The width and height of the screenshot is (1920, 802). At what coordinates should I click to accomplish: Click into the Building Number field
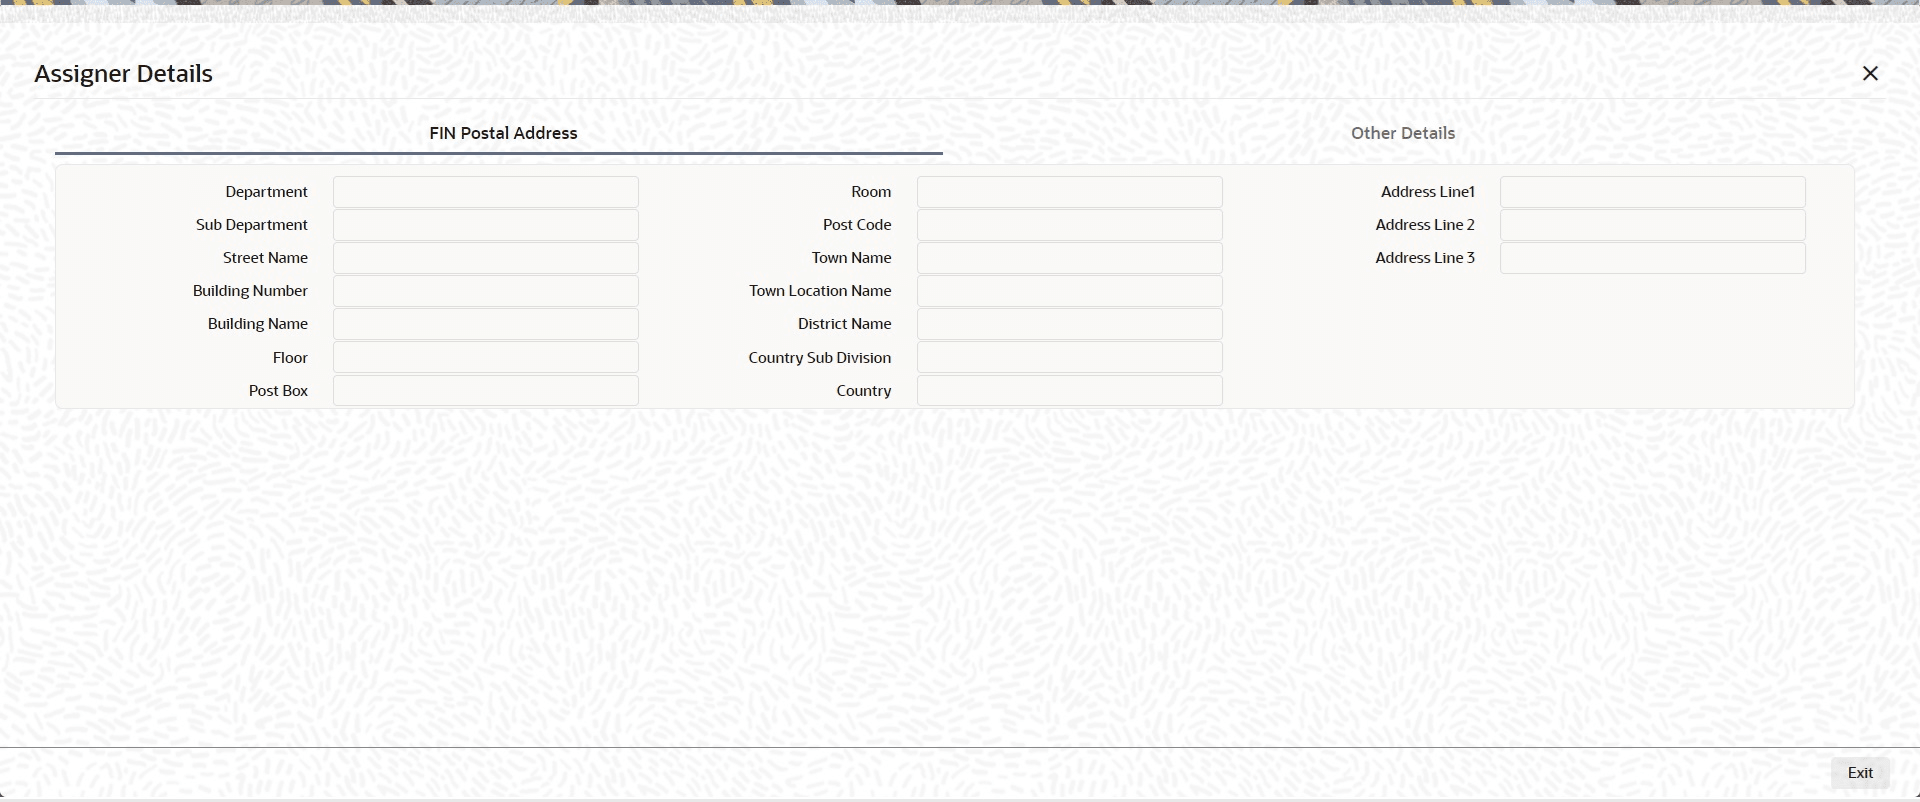click(x=486, y=291)
